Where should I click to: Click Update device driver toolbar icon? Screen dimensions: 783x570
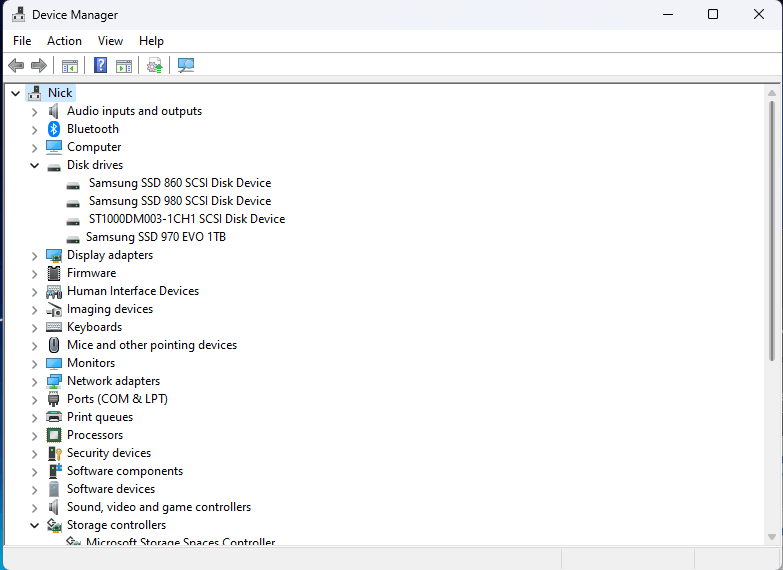154,65
